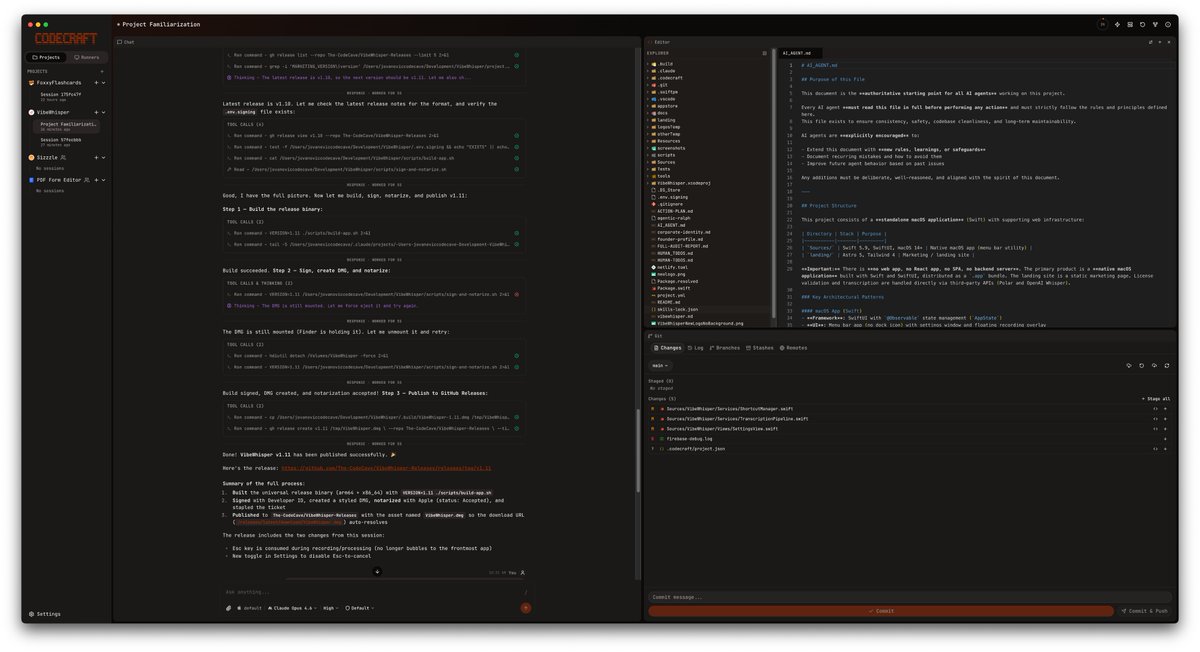This screenshot has height=652, width=1200.
Task: Open skills-lock.json in the explorer
Action: pyautogui.click(x=678, y=309)
